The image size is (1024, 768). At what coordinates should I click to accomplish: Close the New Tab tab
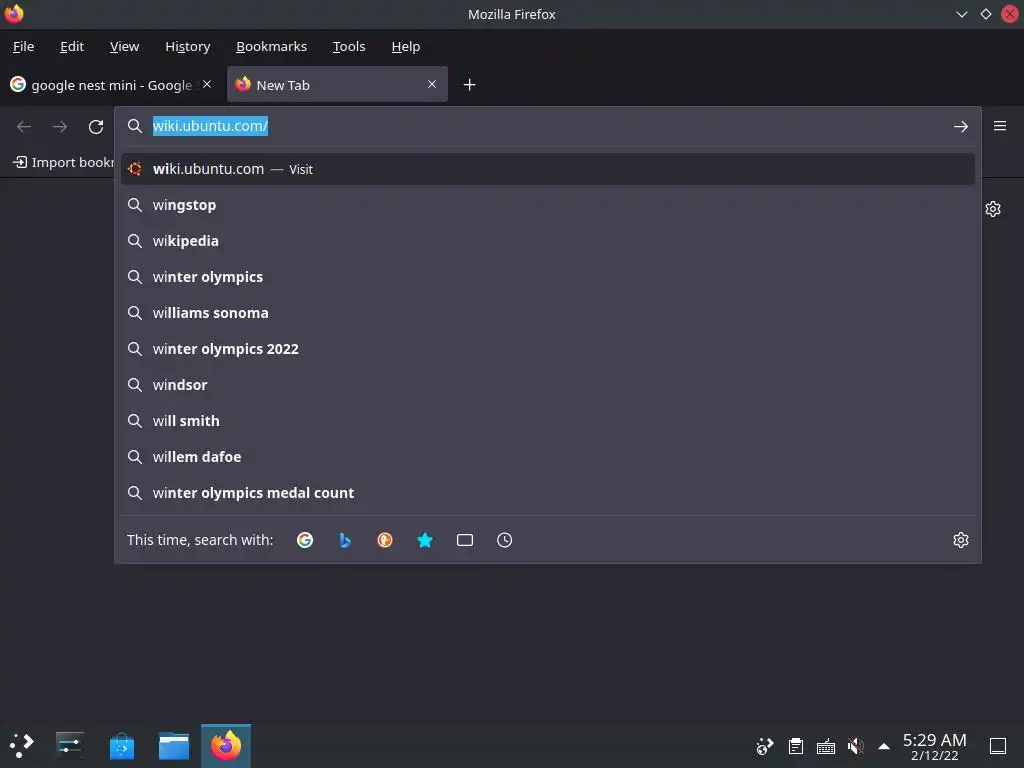(432, 84)
